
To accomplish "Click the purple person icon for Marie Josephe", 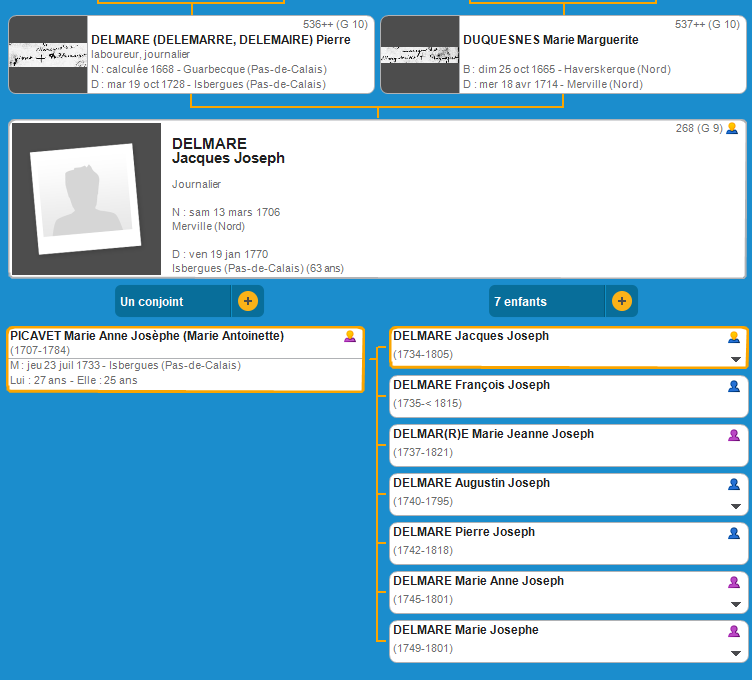I will click(x=734, y=631).
